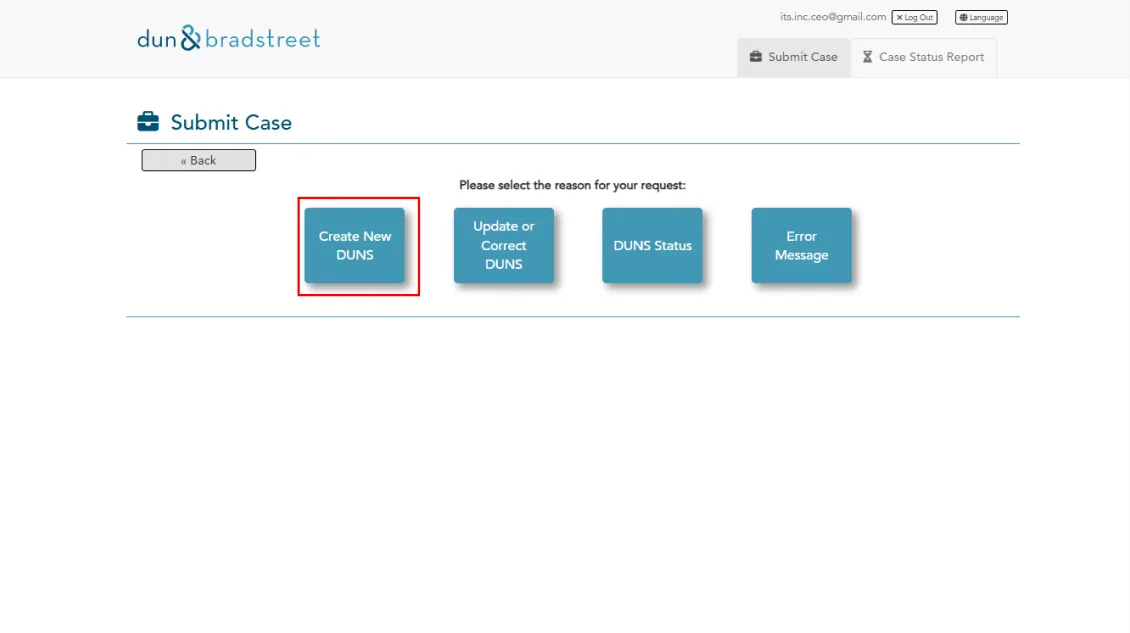Open the Submit Case tab
Screen dimensions: 1130x633
[793, 57]
